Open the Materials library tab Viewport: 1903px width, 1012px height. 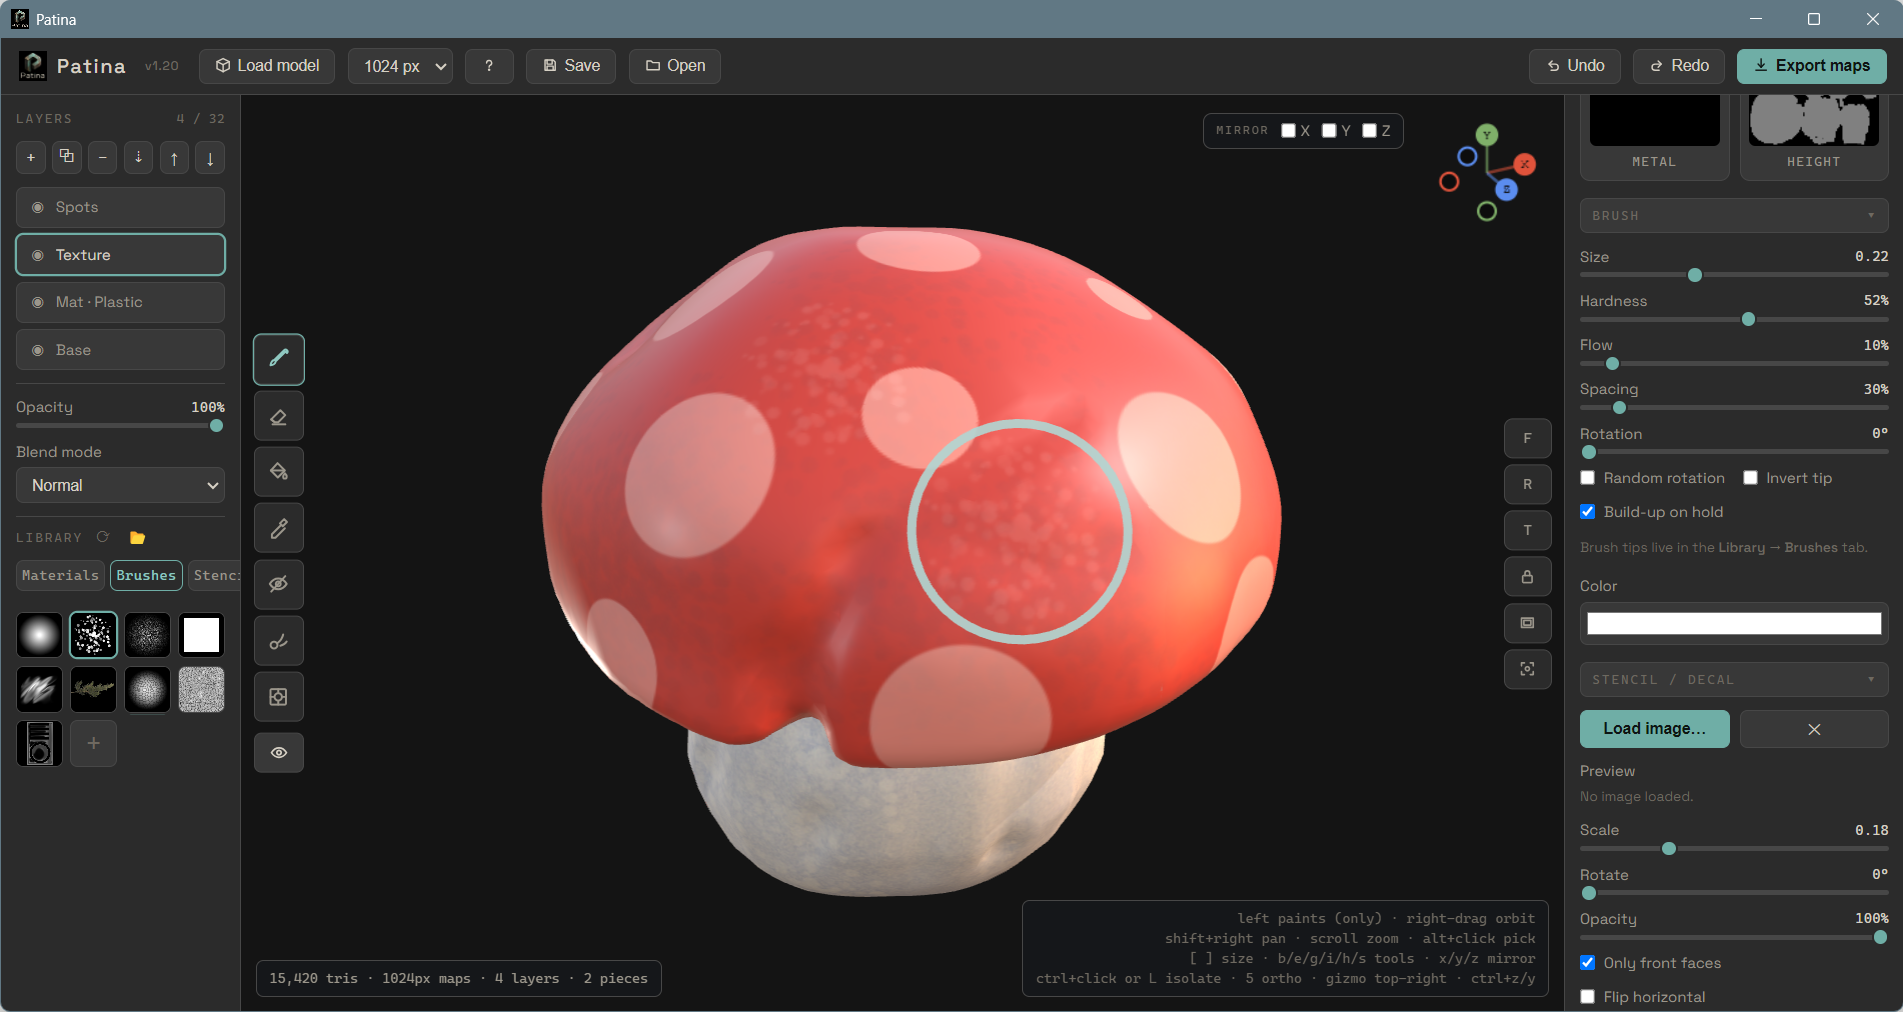point(60,575)
